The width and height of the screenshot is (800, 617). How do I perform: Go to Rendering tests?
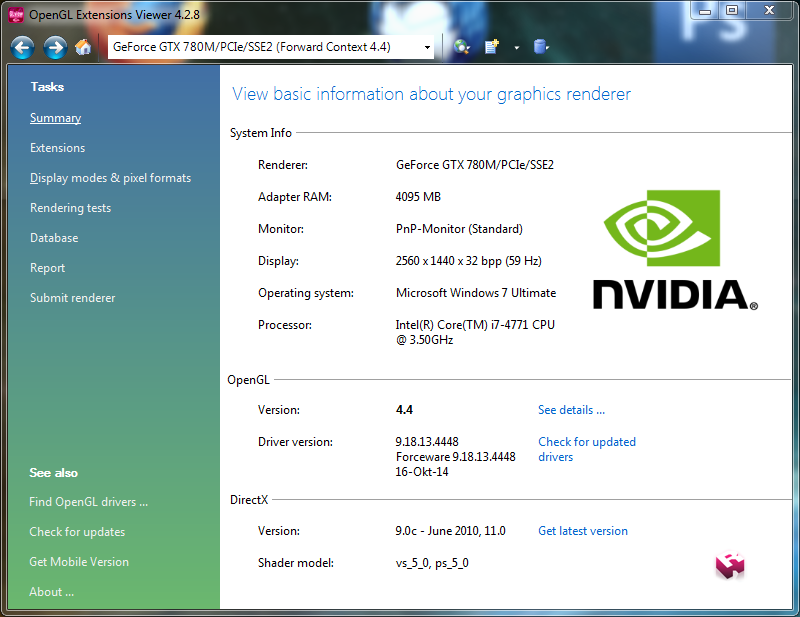[x=70, y=208]
